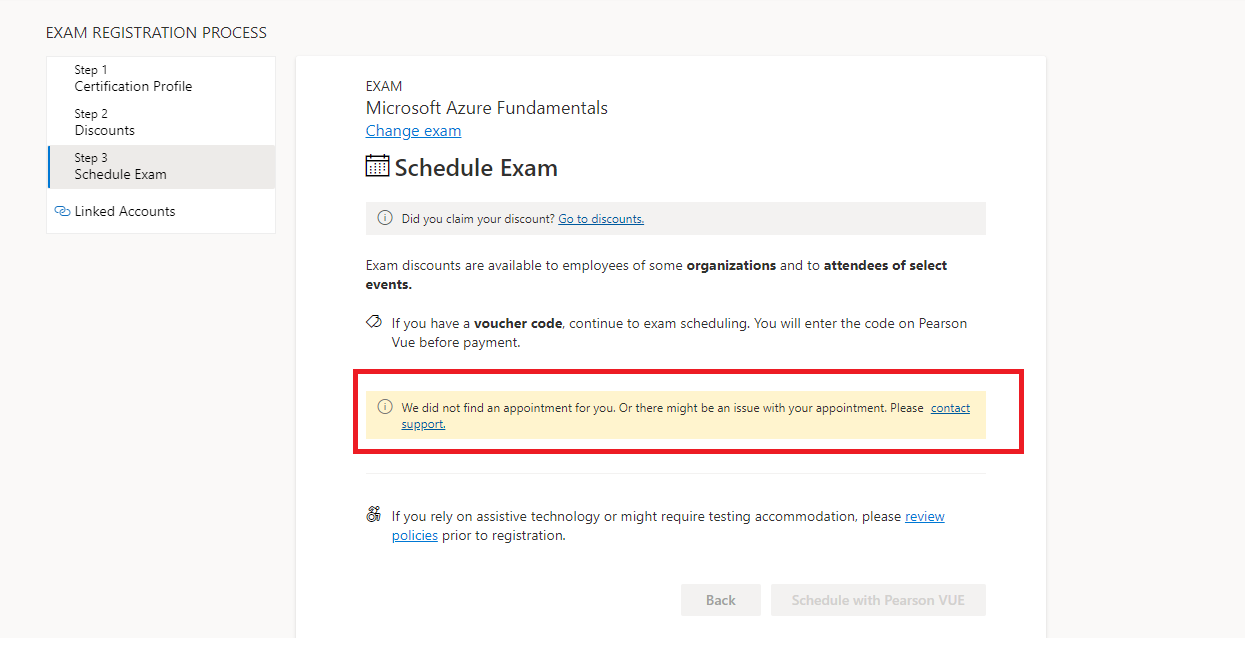Click the accessibility icon near assistive technology note
The image size is (1245, 671).
tap(373, 514)
